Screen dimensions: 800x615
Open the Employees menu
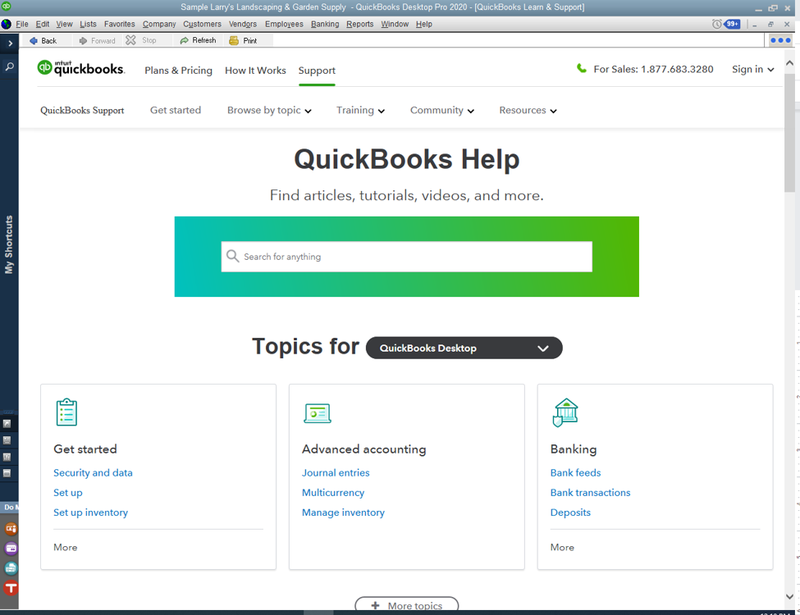click(x=284, y=24)
